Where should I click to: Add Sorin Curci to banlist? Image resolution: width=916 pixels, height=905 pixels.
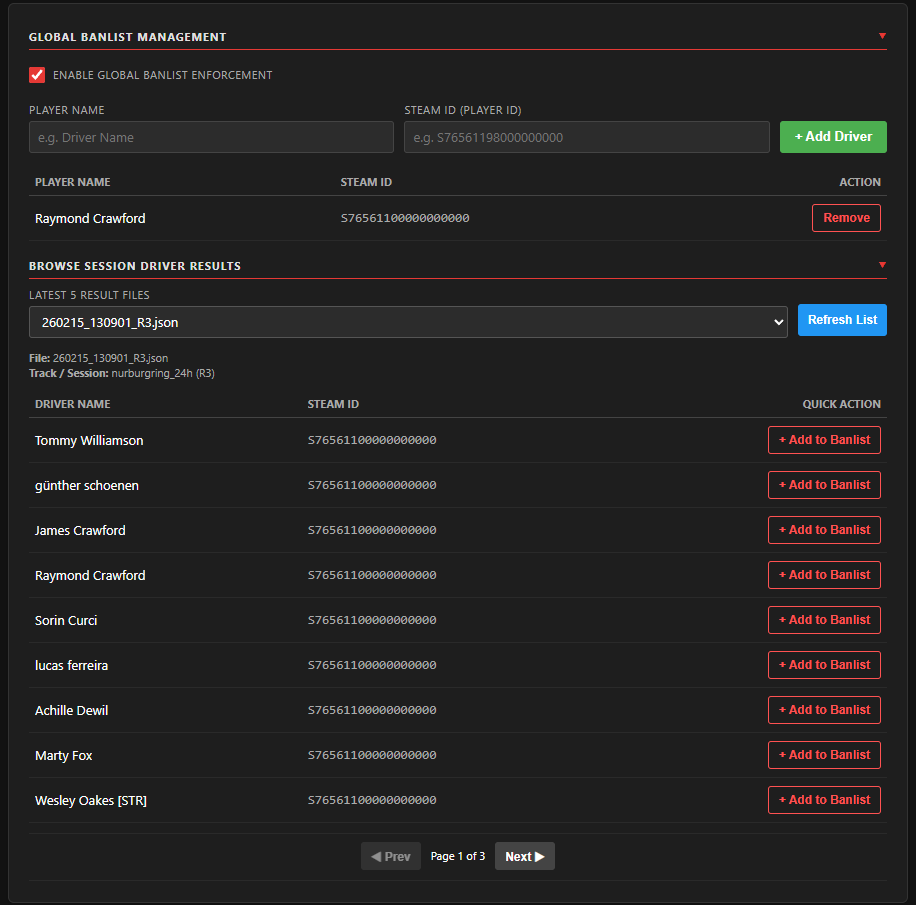[x=824, y=620]
